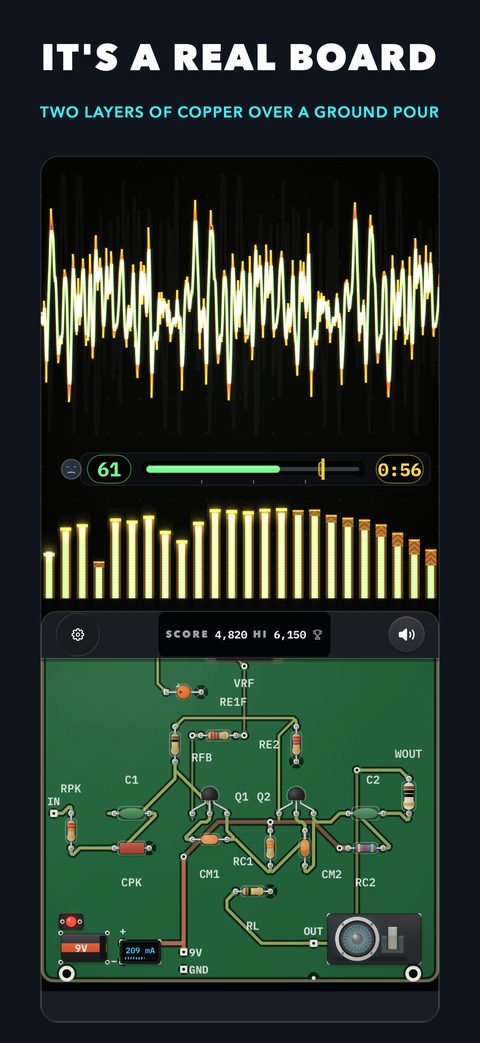This screenshot has height=1043, width=480.
Task: Select the vertical resistor left of RFB
Action: [x=175, y=744]
